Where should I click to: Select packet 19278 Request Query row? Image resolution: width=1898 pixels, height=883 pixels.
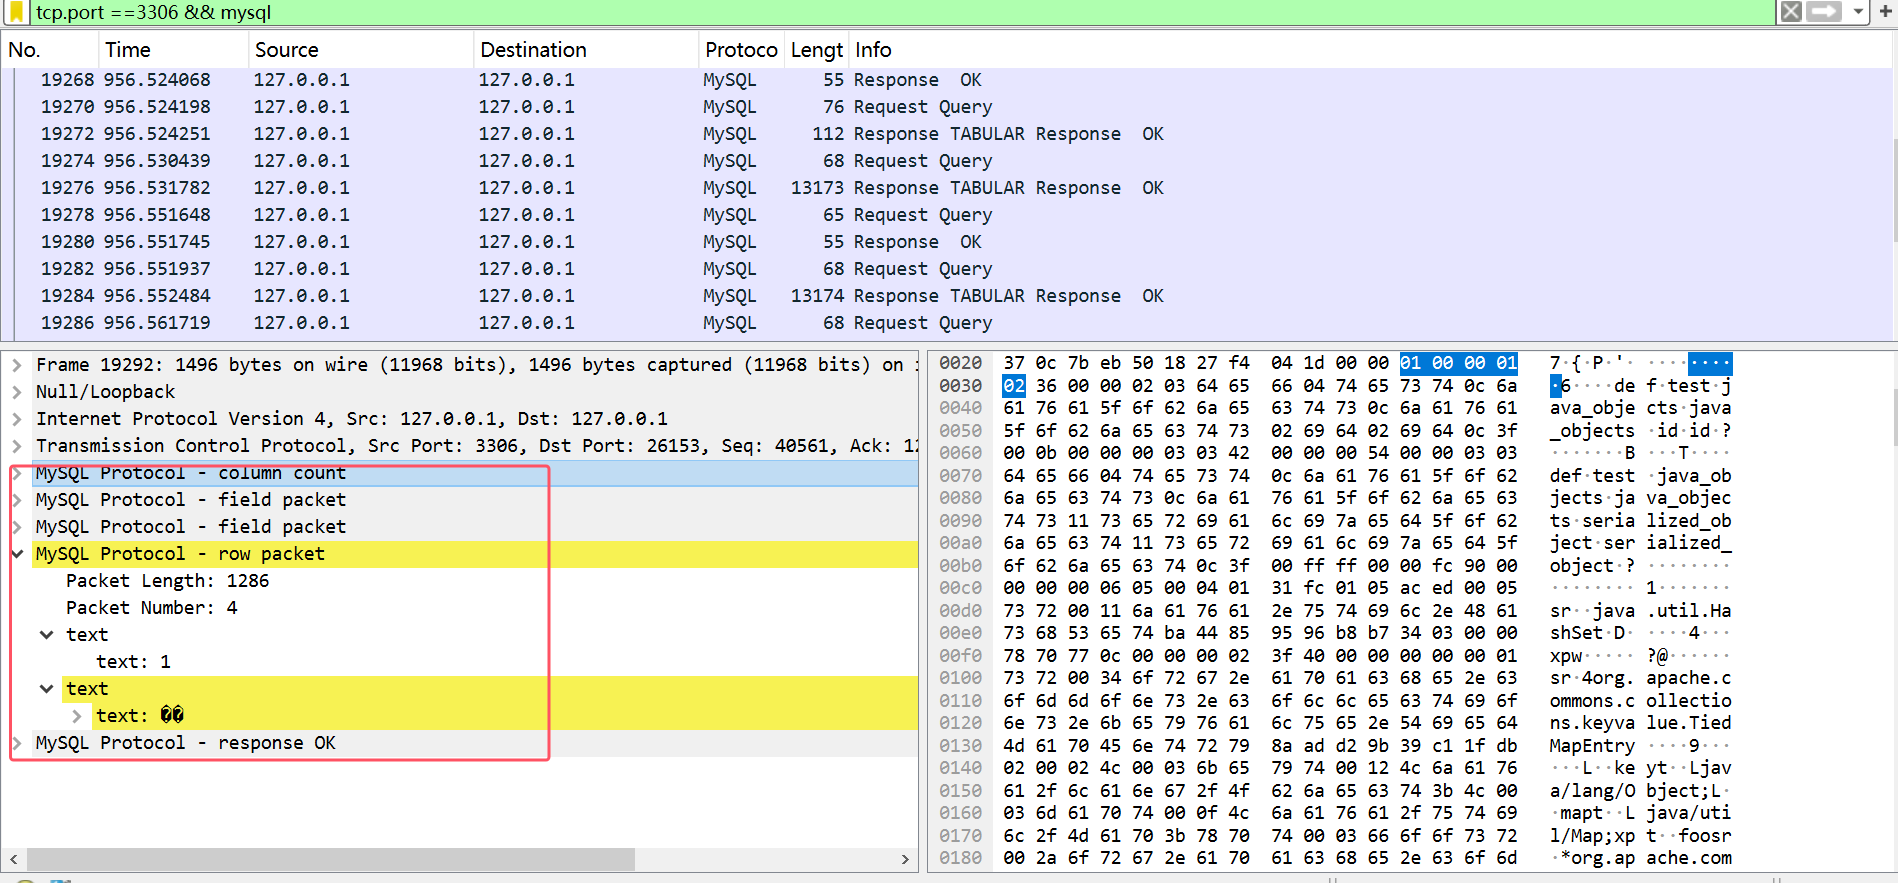pos(945,215)
